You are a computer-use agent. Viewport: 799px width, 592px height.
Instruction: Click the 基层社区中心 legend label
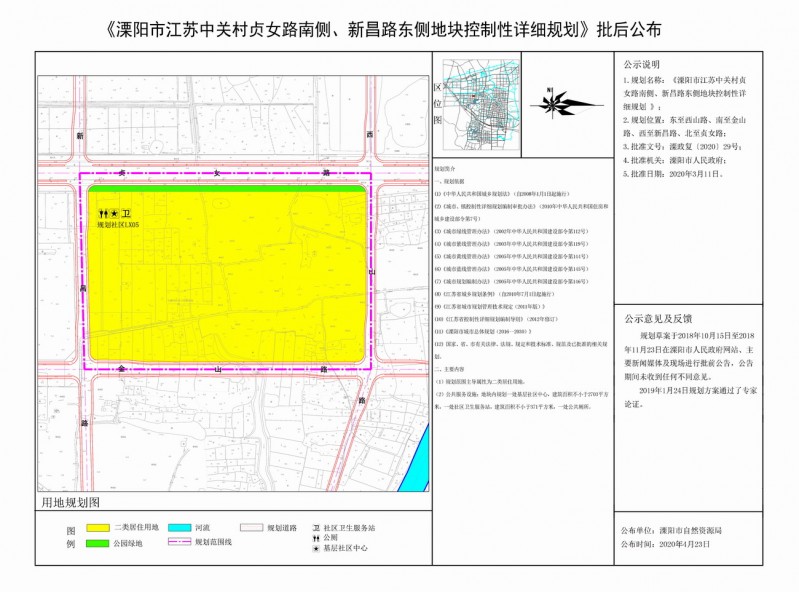click(345, 549)
